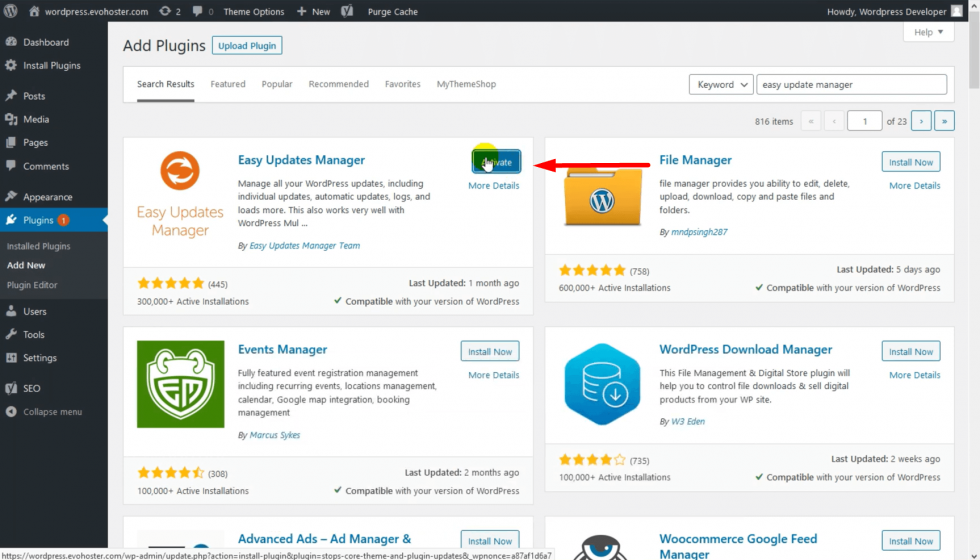Activate the Easy Updates Manager plugin
980x560 pixels.
[496, 162]
